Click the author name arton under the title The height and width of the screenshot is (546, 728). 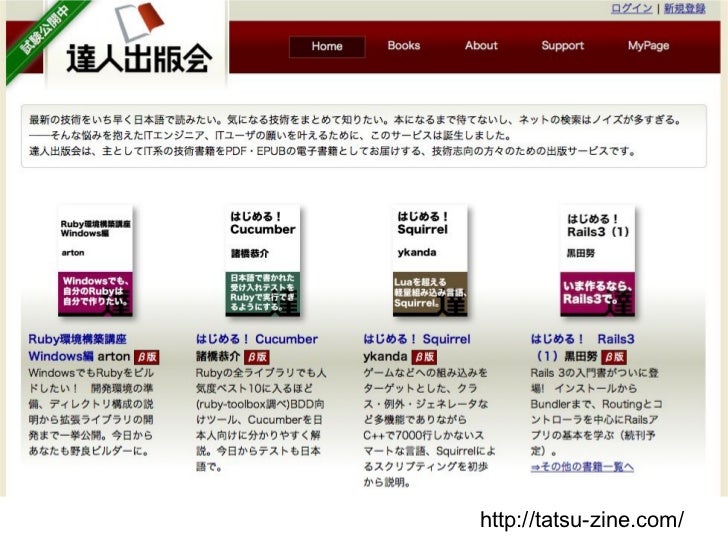114,357
